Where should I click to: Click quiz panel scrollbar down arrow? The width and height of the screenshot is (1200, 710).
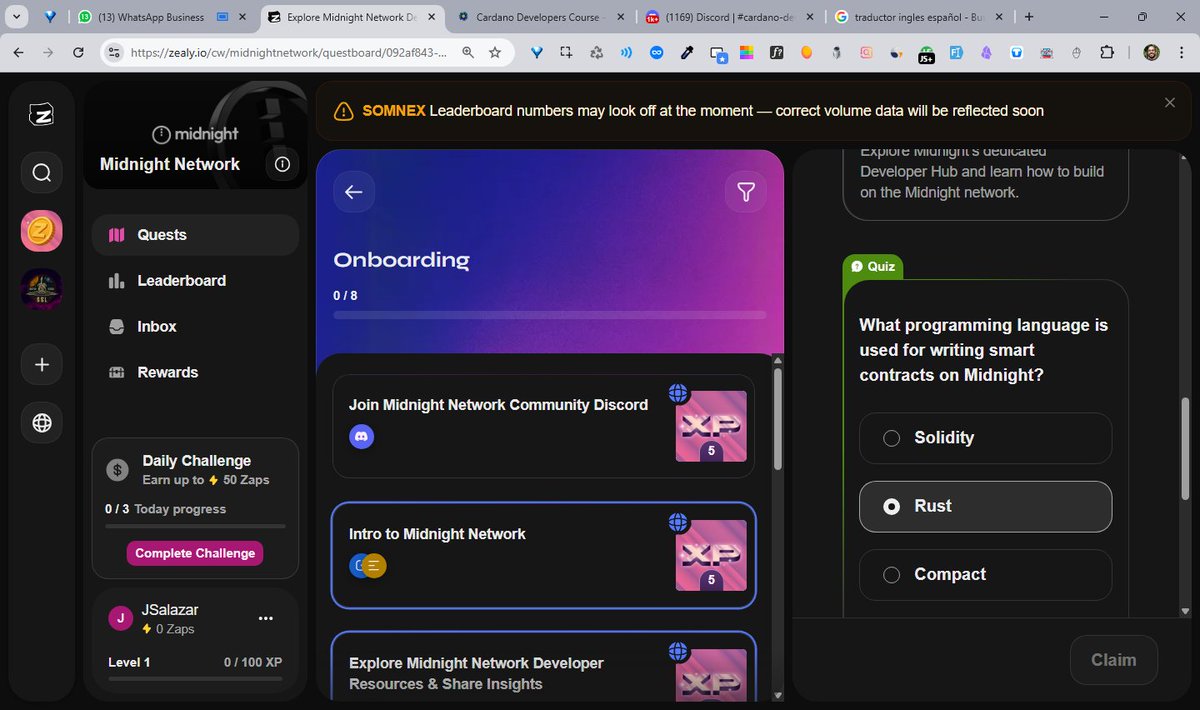pos(1185,610)
